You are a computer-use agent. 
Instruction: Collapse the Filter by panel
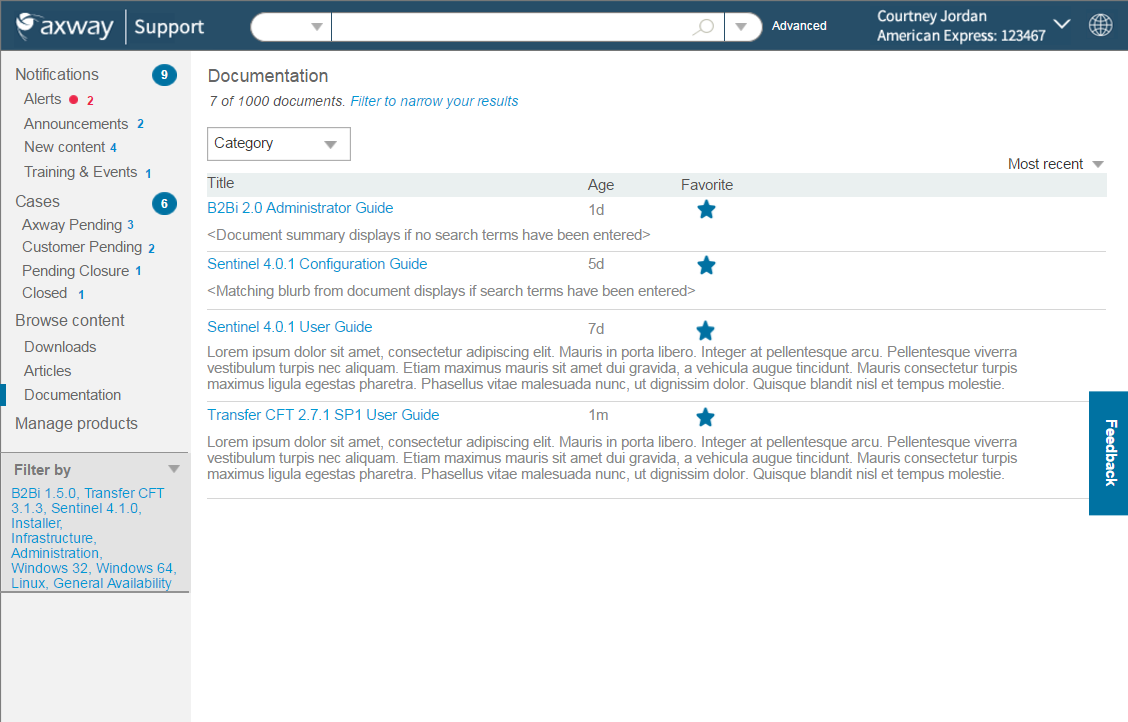(174, 469)
